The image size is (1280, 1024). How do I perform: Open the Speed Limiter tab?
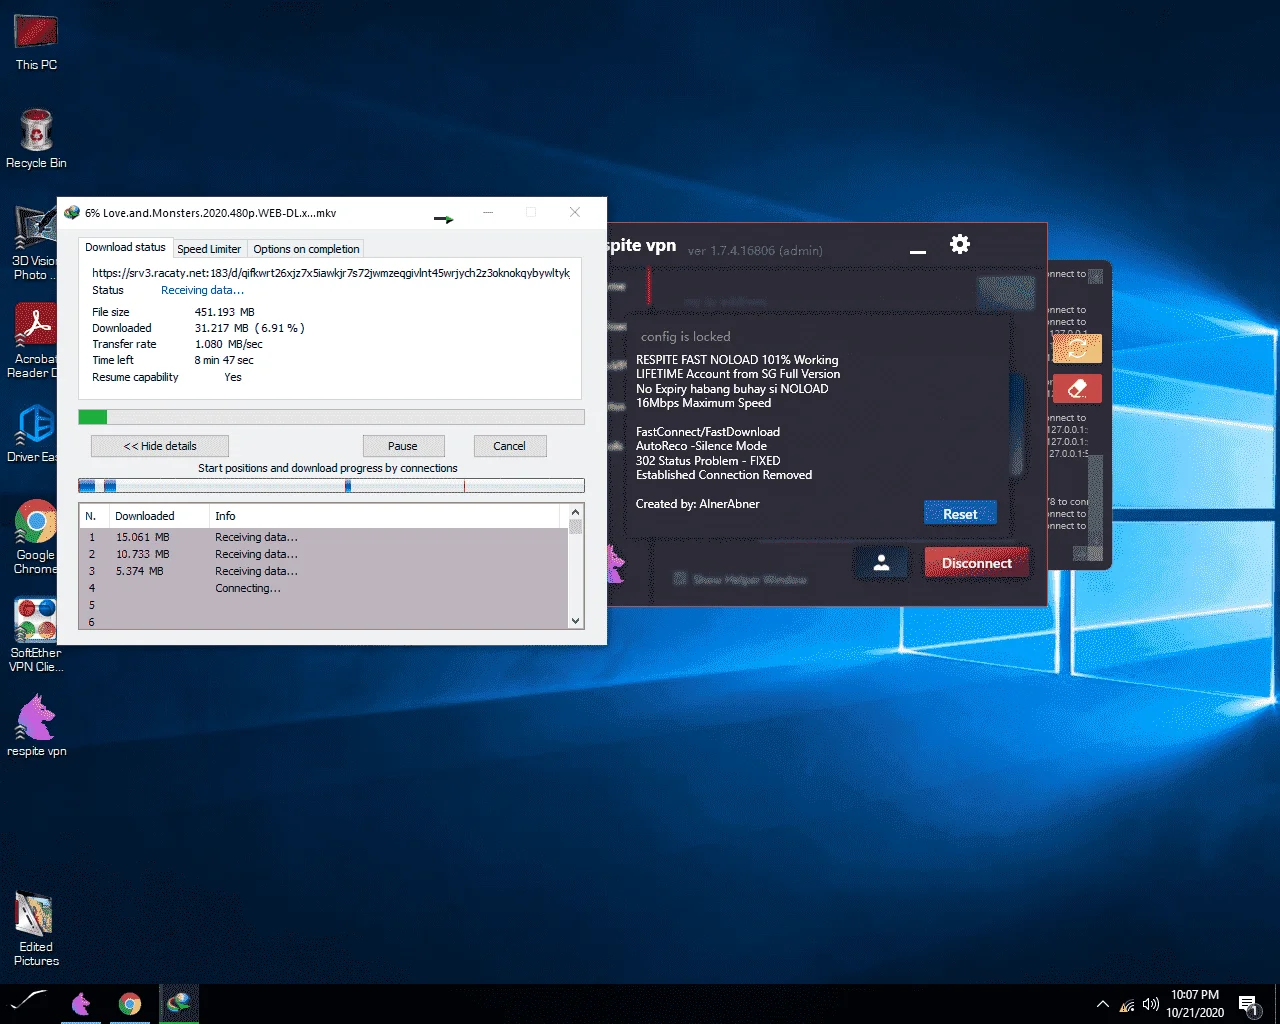click(209, 249)
